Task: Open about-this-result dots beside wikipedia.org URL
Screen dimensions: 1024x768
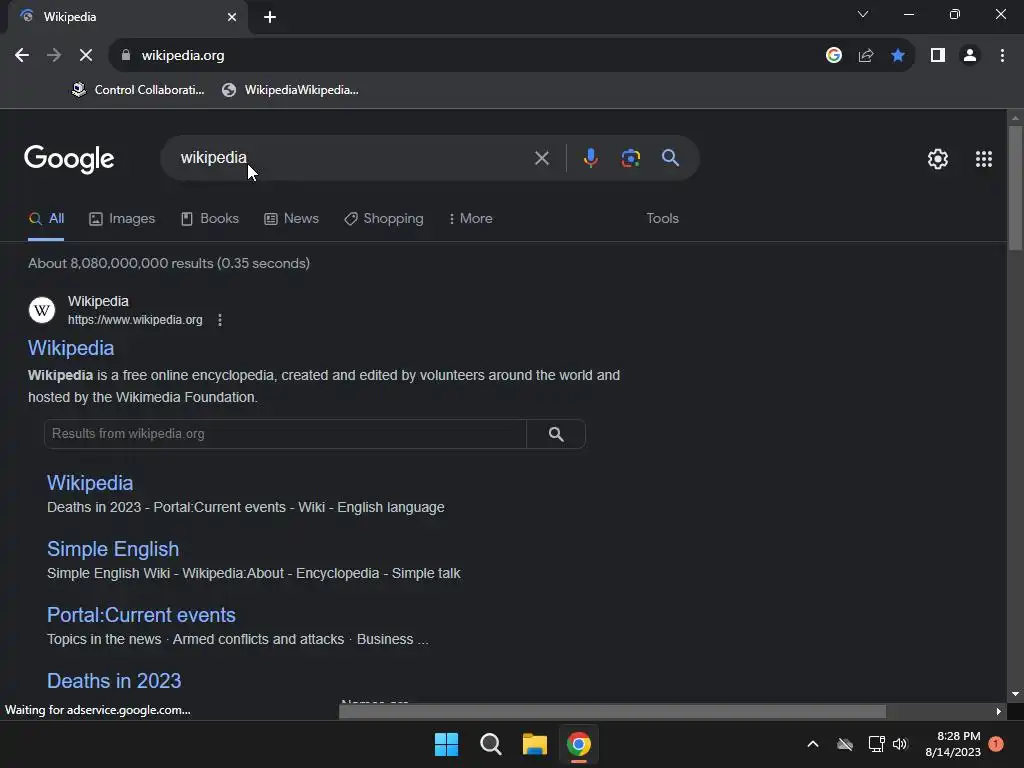Action: pyautogui.click(x=220, y=320)
